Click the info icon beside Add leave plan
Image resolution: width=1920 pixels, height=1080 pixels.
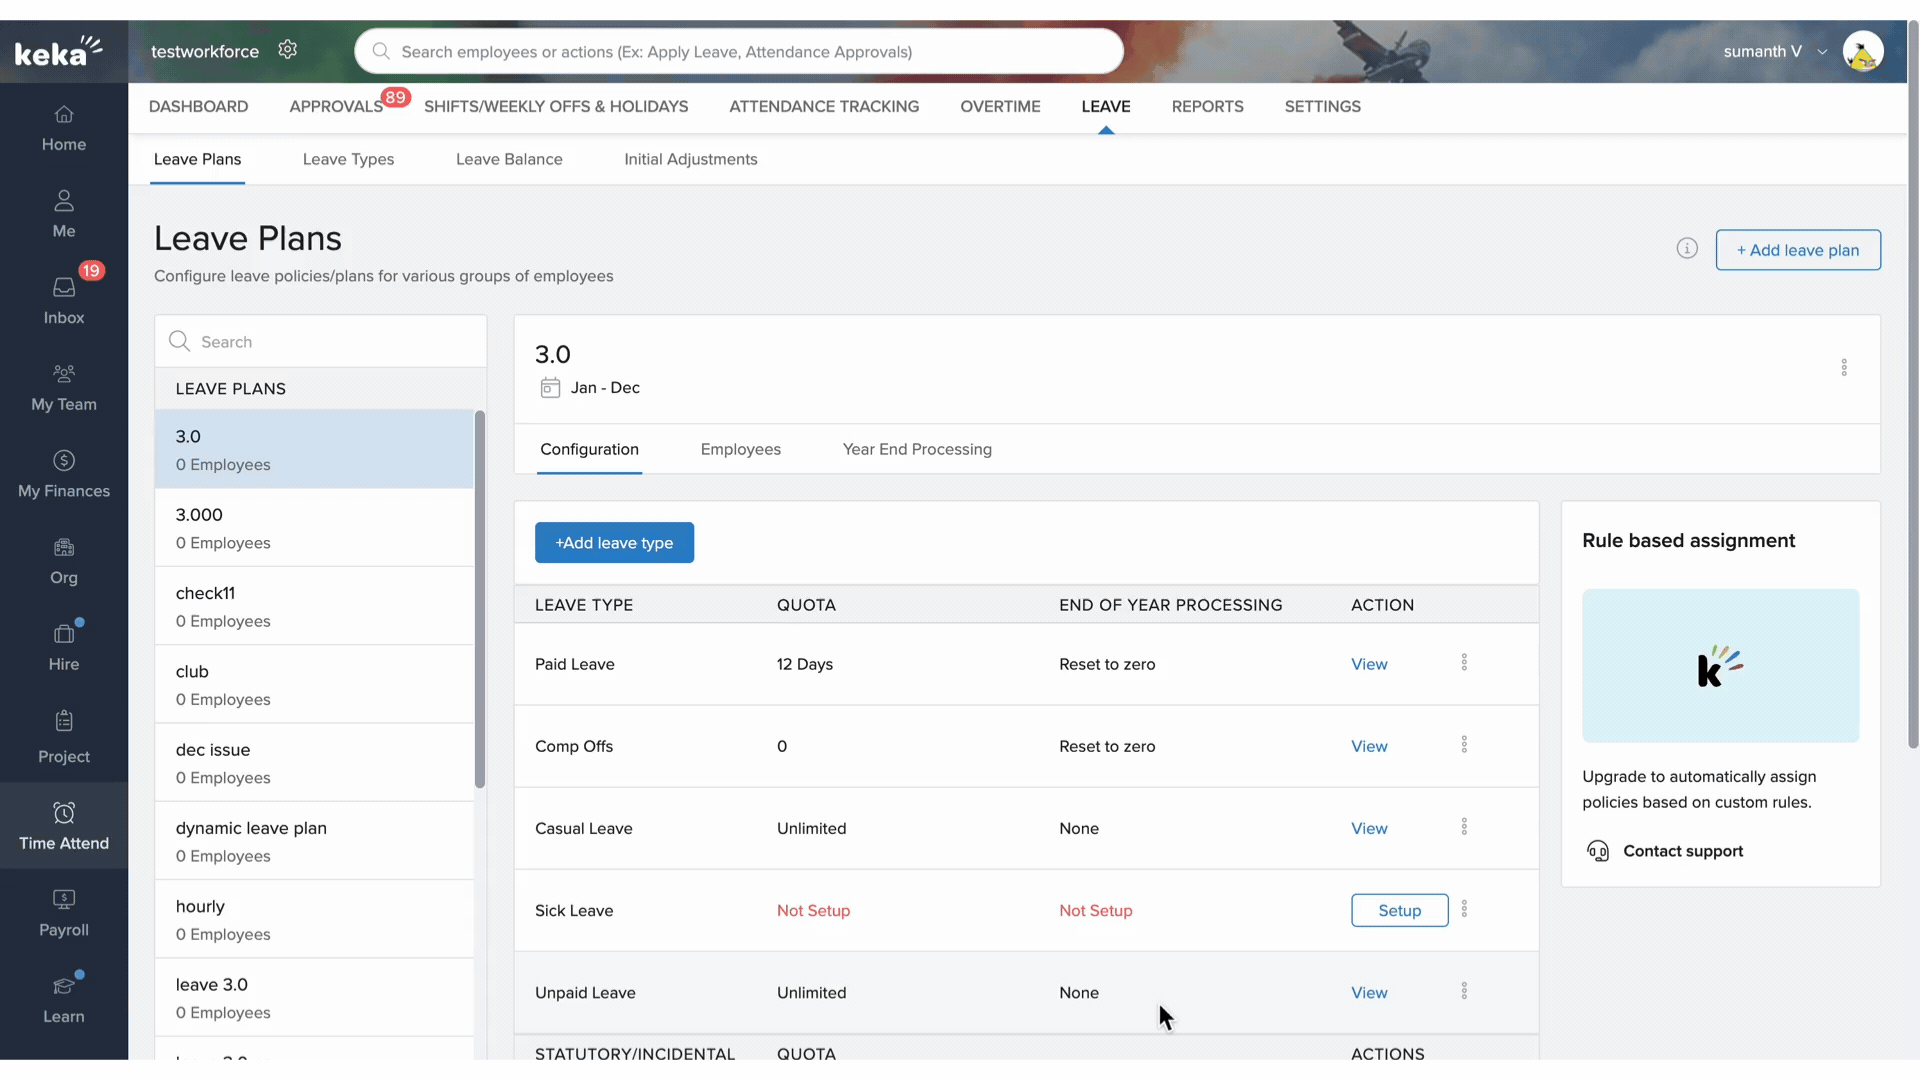tap(1687, 249)
